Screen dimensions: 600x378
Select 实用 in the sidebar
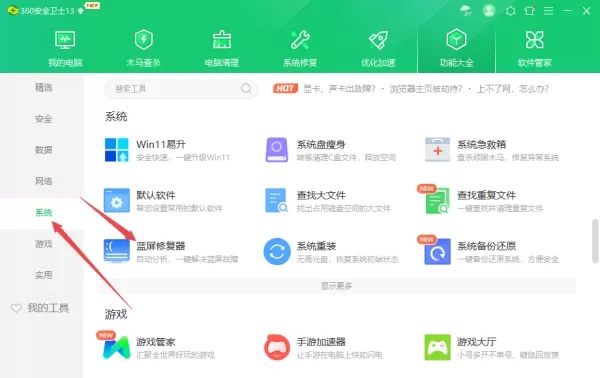tap(43, 275)
